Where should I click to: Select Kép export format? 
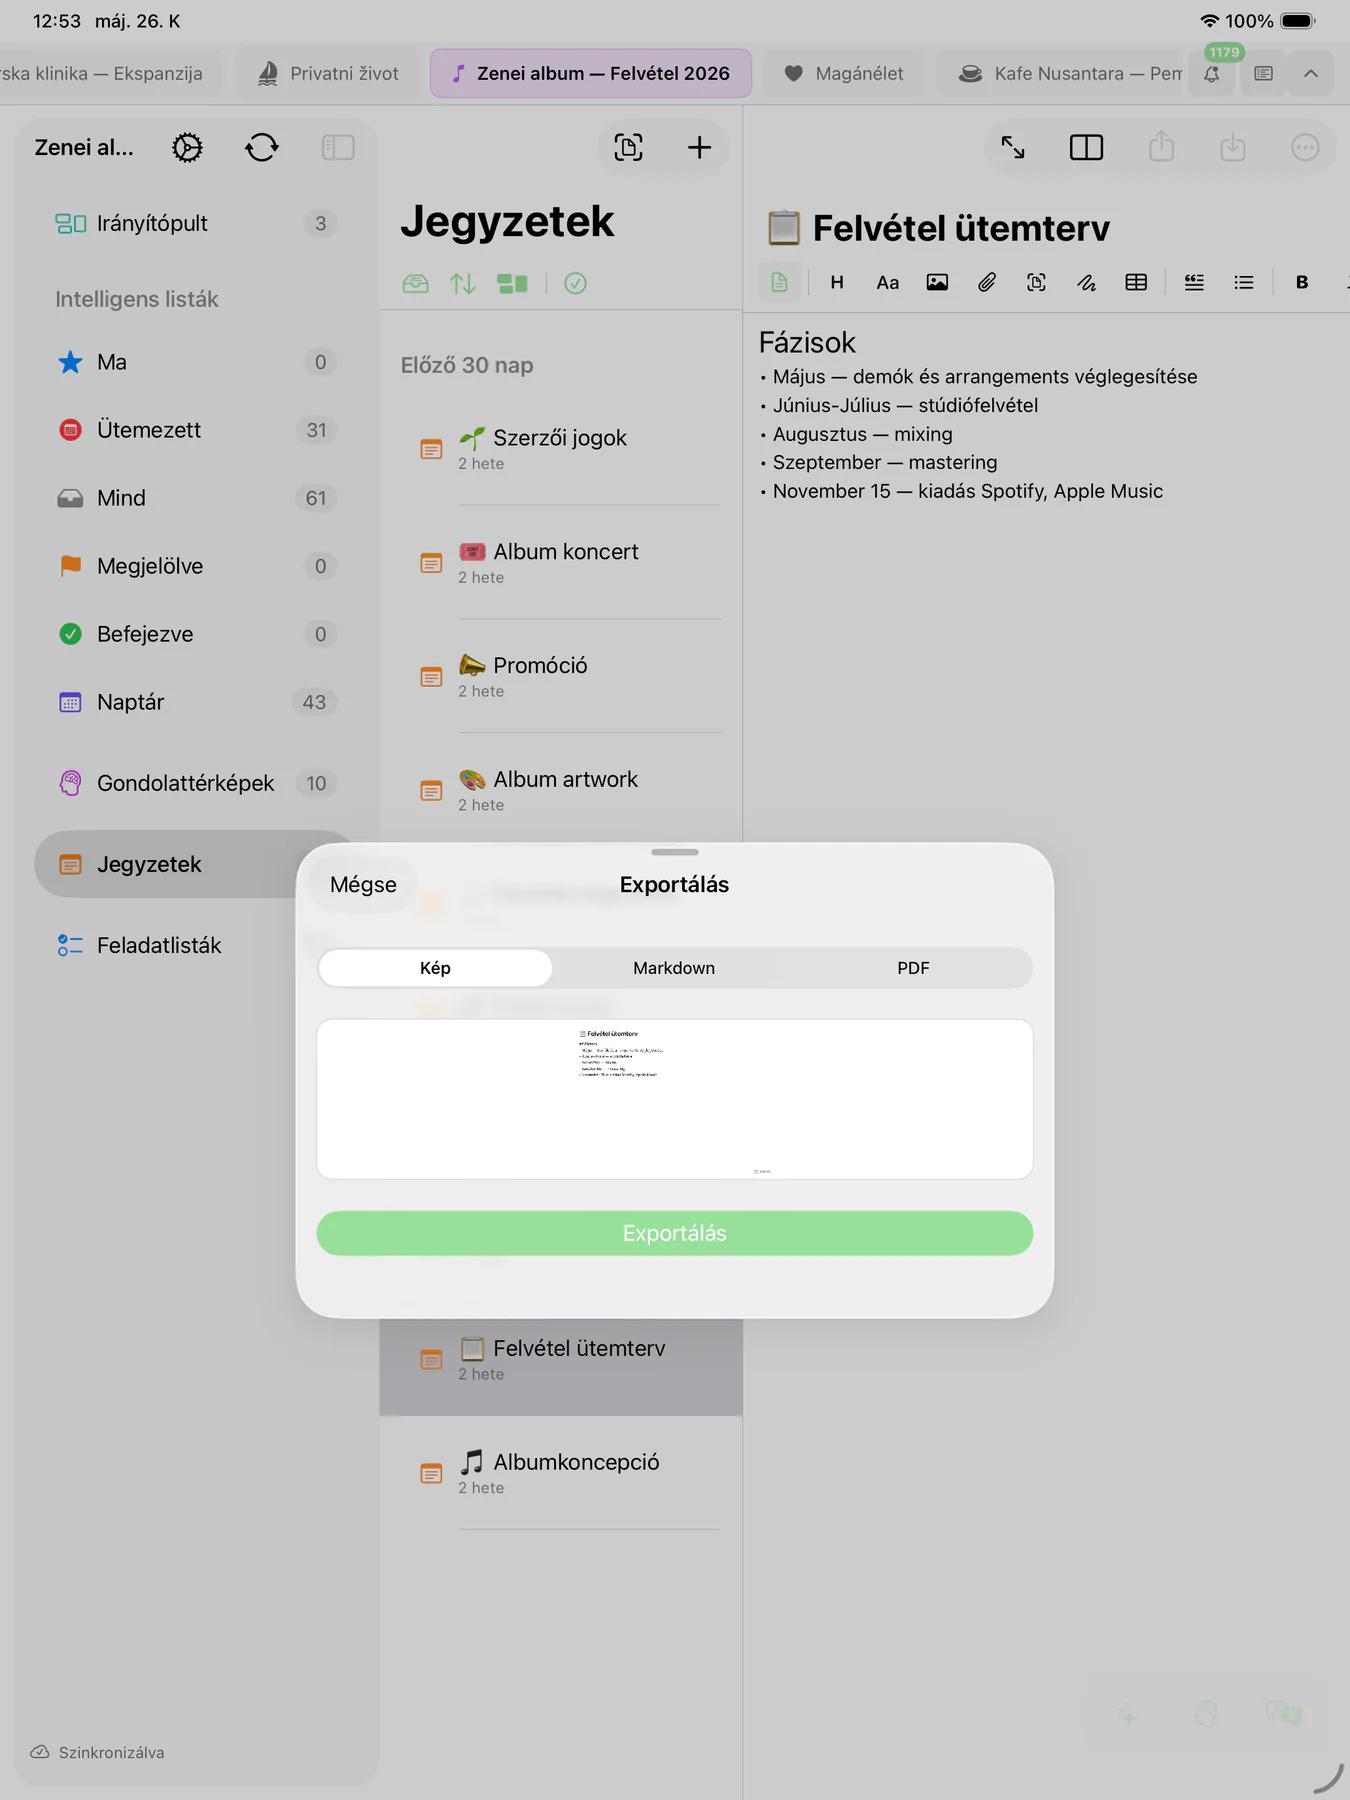pyautogui.click(x=435, y=968)
